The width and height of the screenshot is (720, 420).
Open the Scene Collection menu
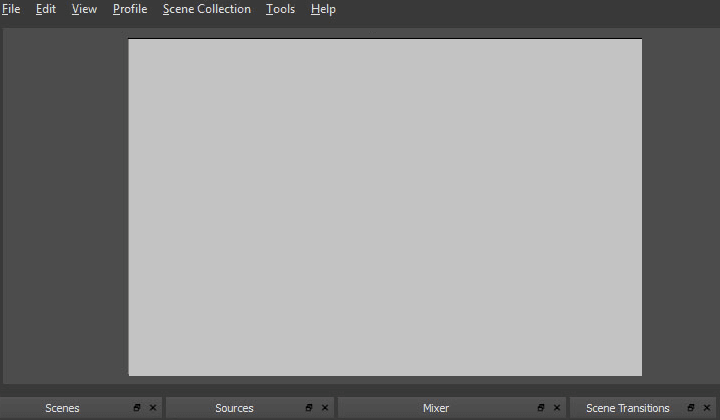(207, 9)
